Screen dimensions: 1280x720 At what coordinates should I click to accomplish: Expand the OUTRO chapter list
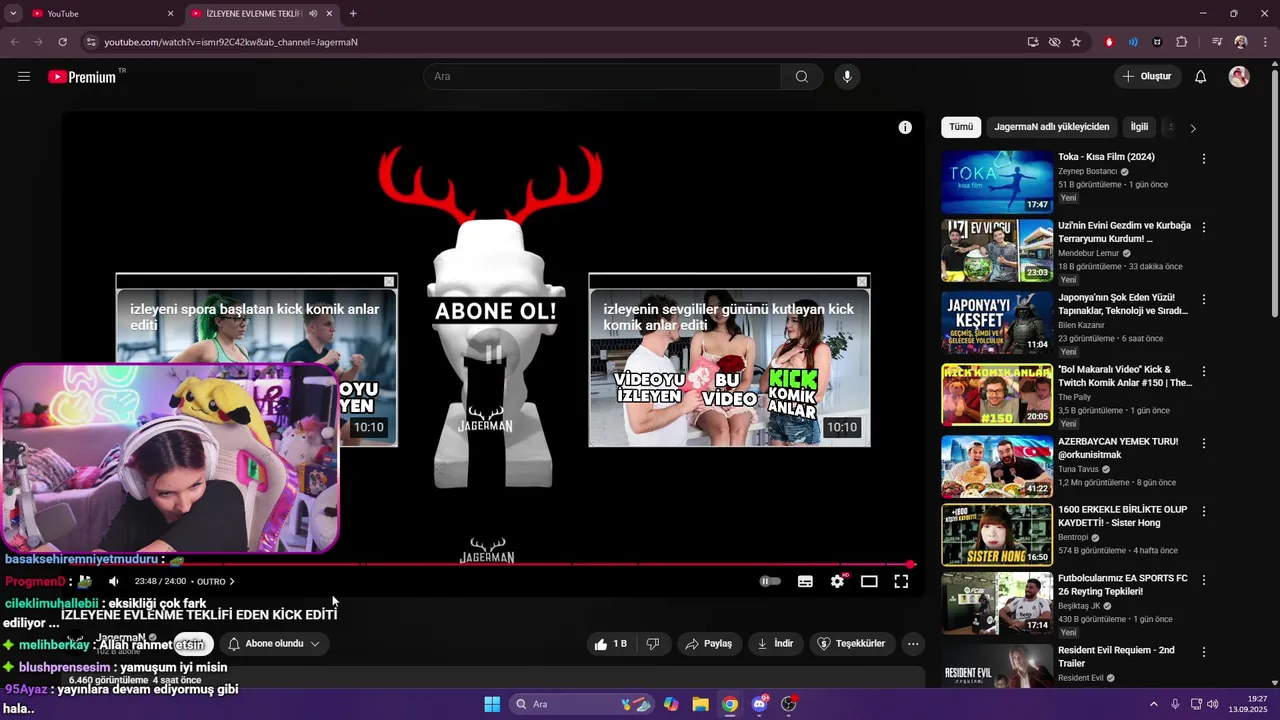click(x=216, y=581)
